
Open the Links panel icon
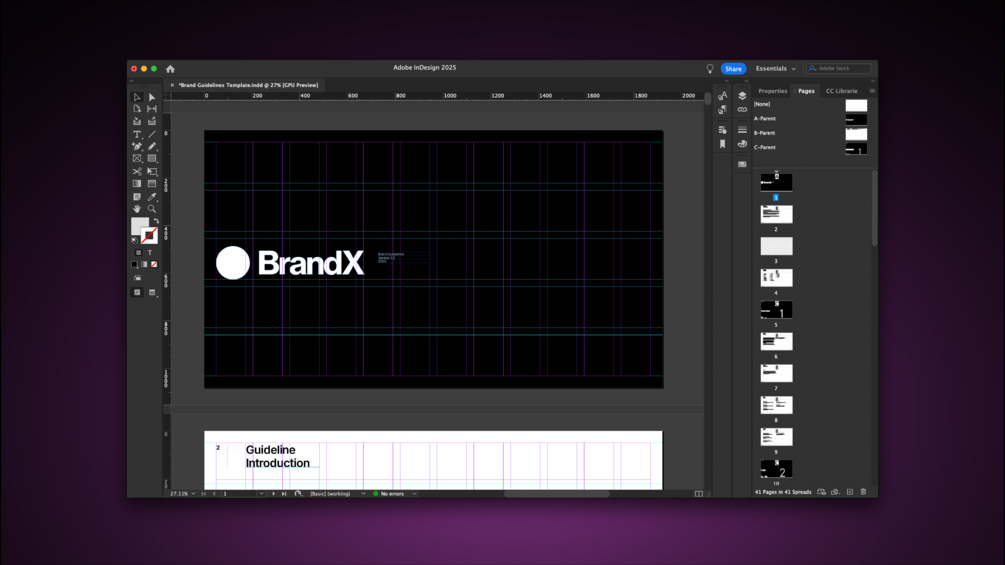point(742,110)
